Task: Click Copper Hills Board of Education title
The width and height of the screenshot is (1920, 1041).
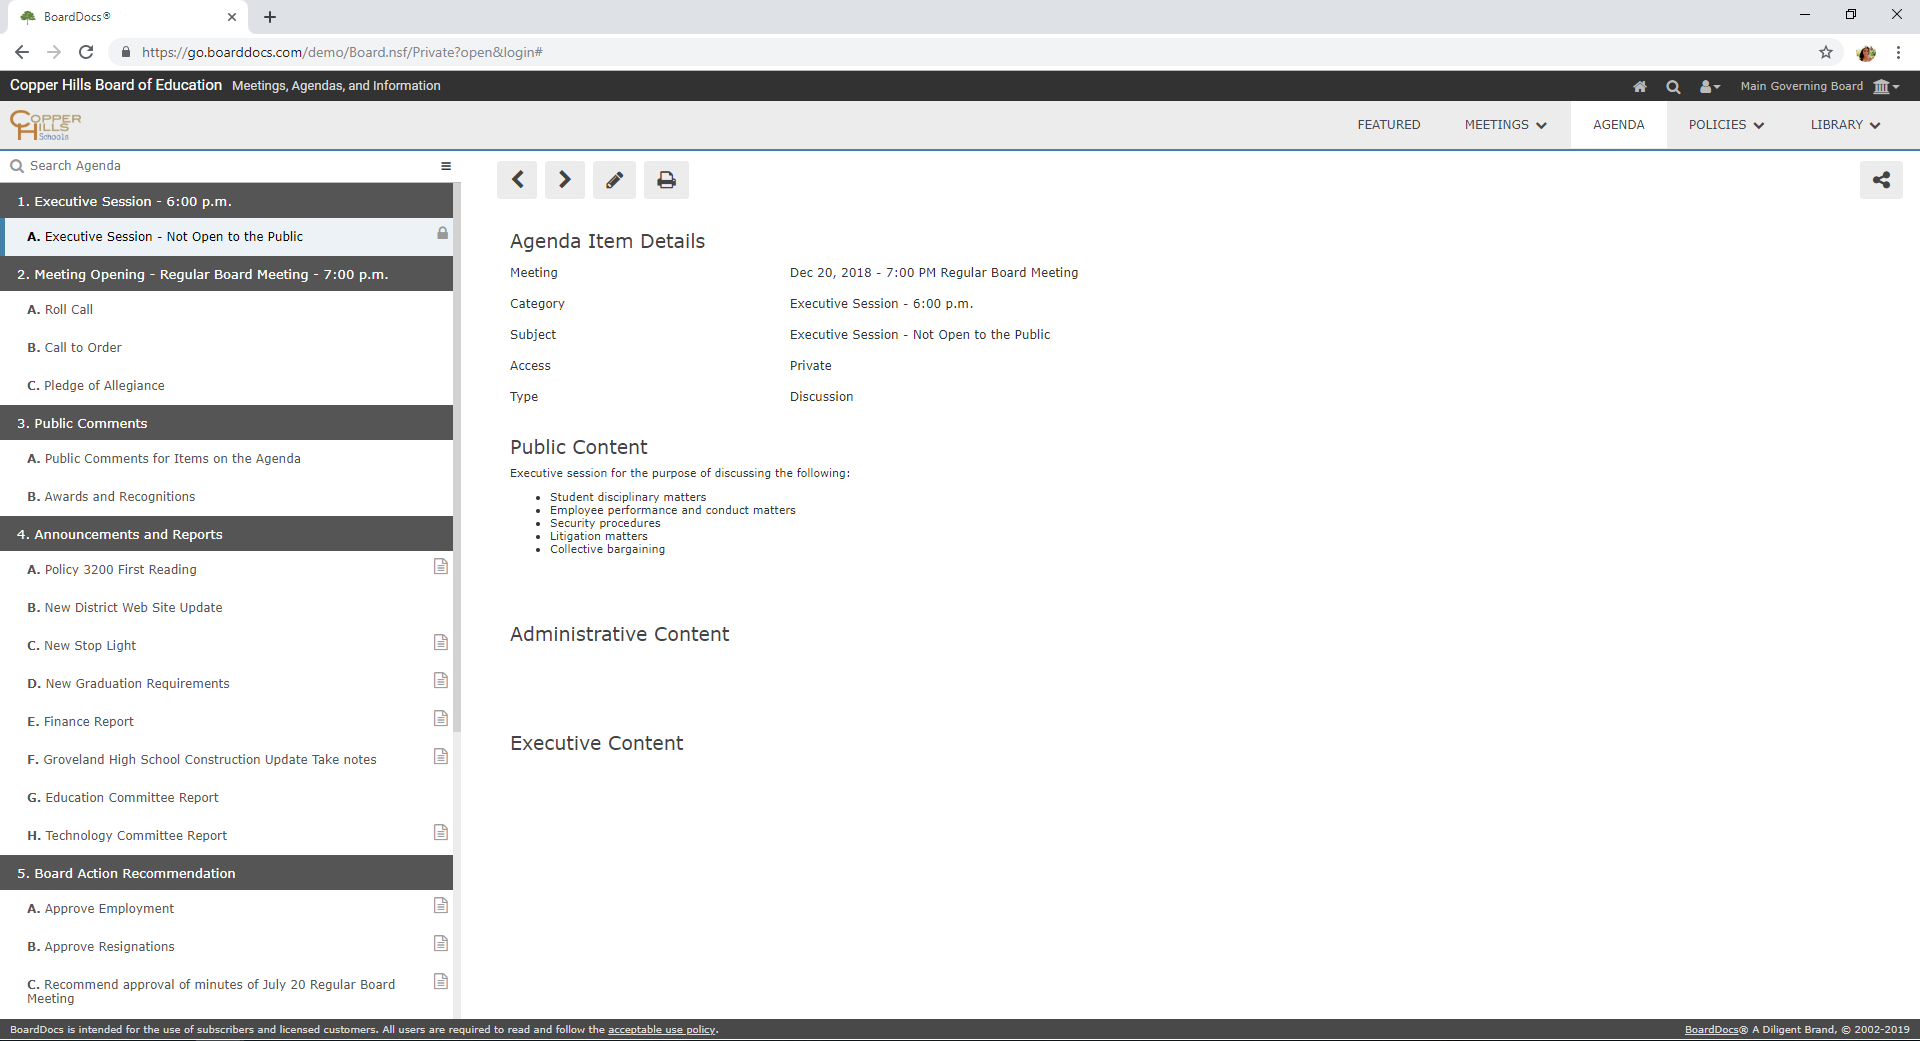Action: pos(116,86)
